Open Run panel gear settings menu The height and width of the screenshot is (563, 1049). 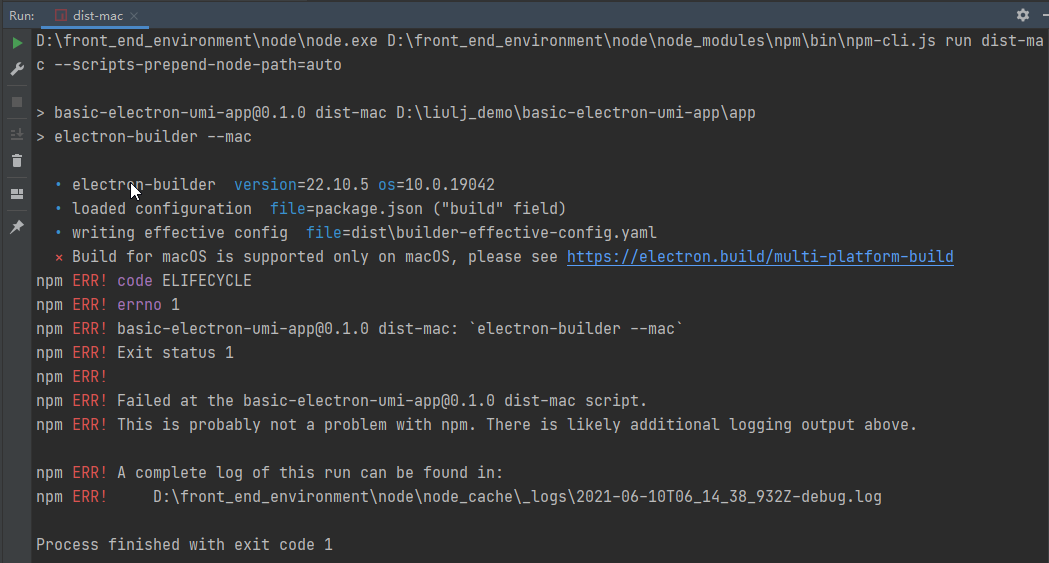point(1023,15)
